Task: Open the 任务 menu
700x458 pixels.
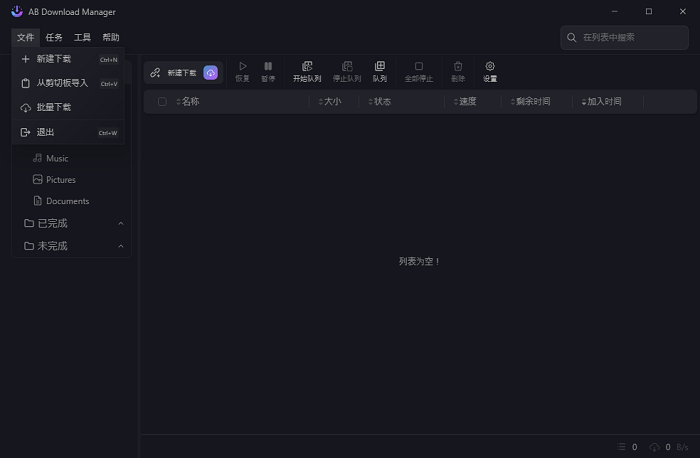Action: (54, 37)
